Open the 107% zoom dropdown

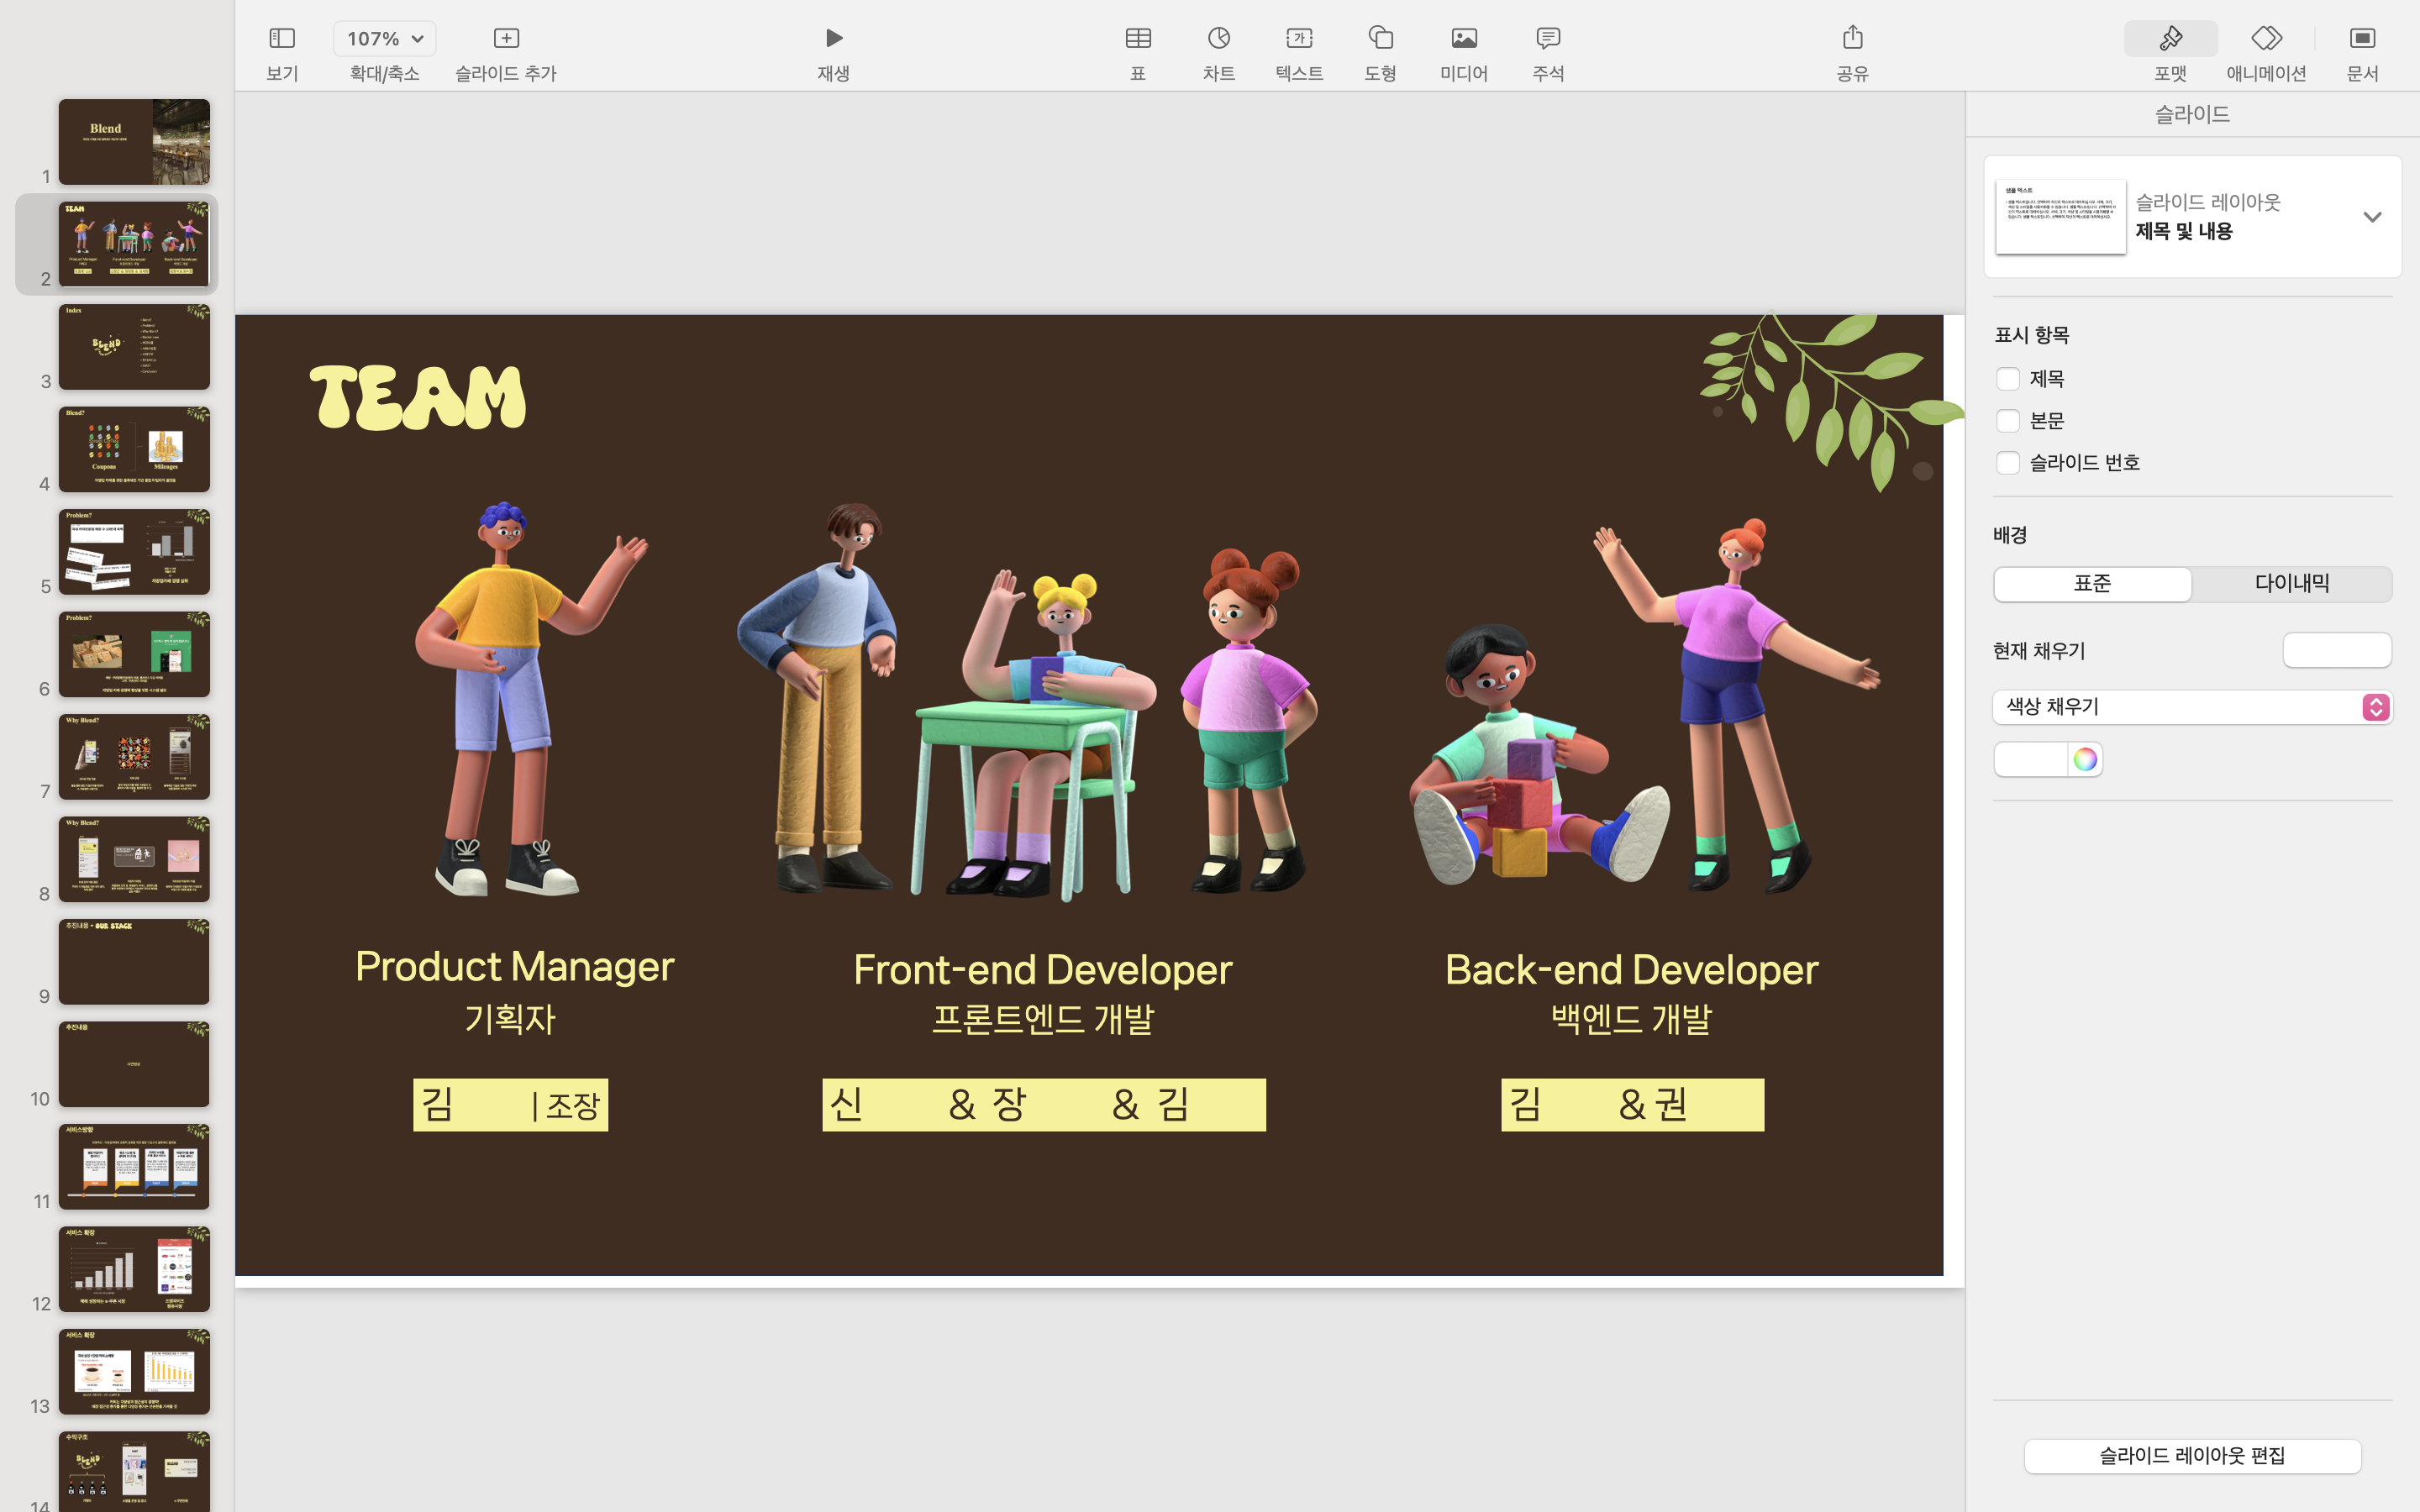coord(385,39)
